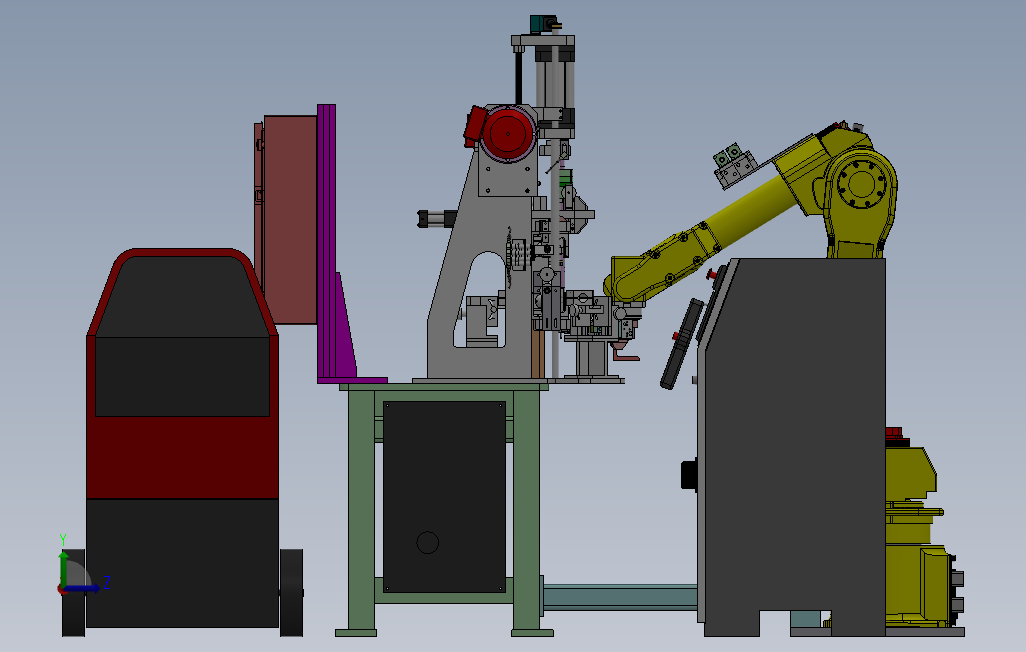Select the dark red body panel of the cart
Viewport: 1026px width, 652px height.
pos(183,458)
